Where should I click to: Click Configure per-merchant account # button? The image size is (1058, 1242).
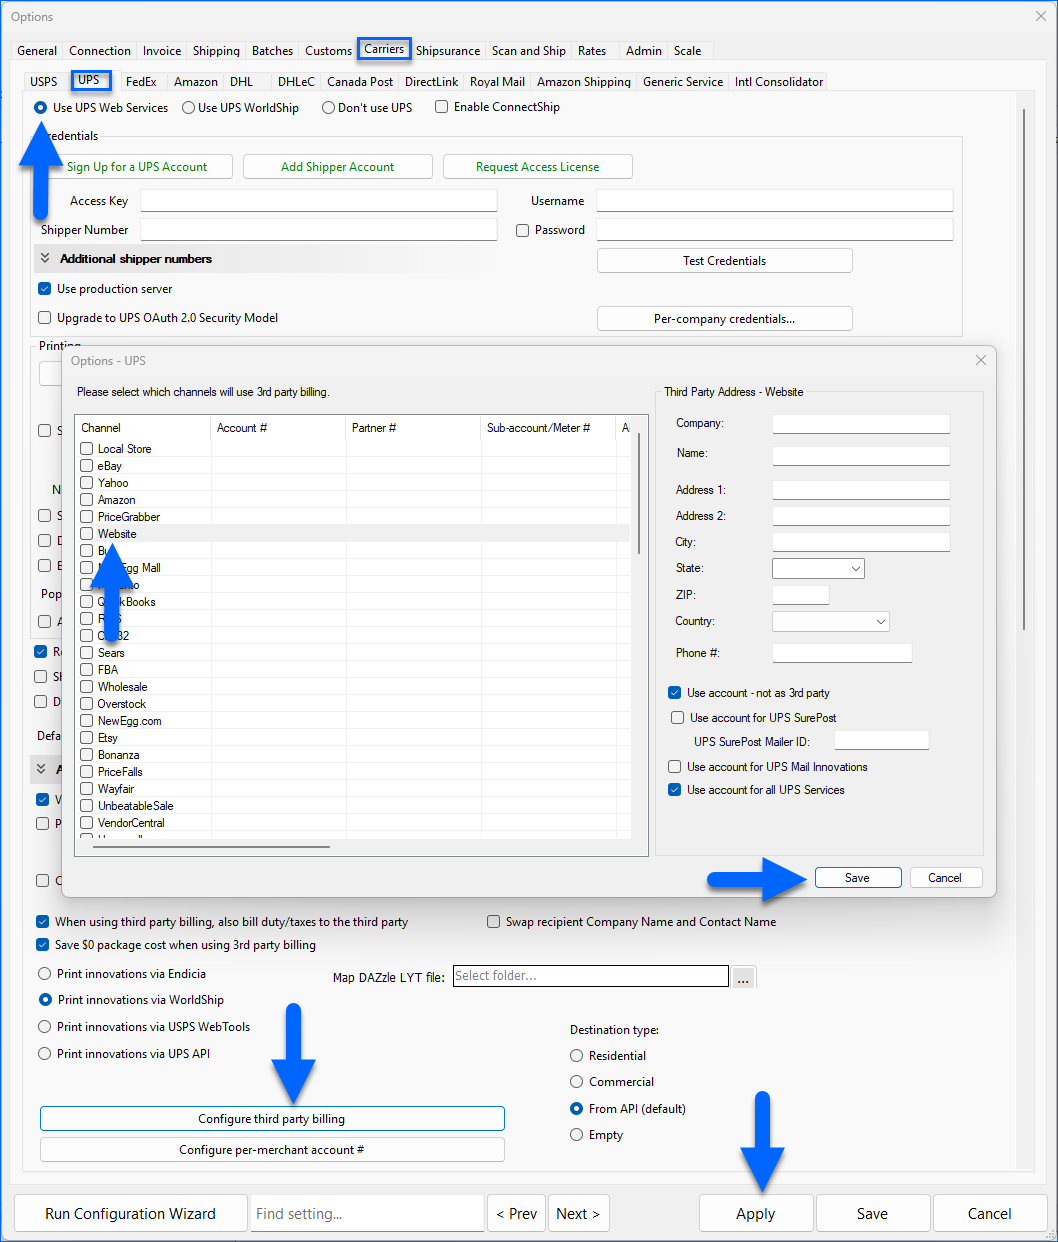click(272, 1150)
